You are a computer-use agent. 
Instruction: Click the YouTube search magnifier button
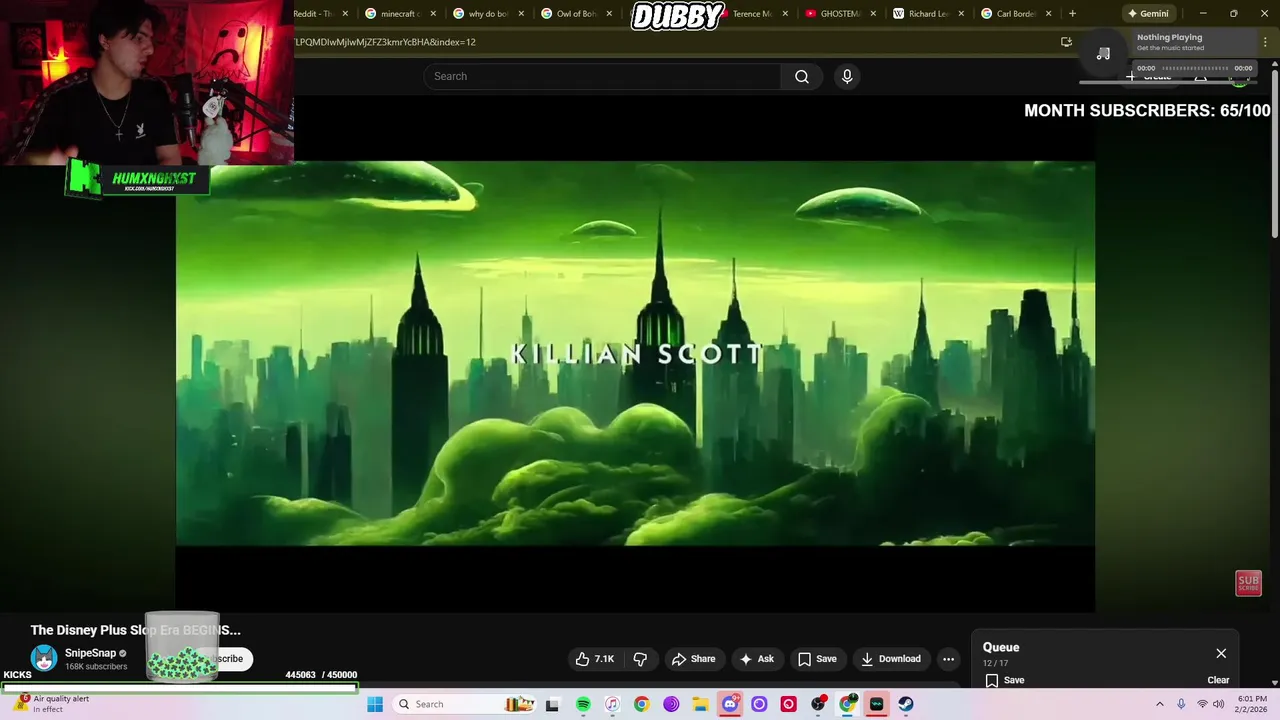802,76
